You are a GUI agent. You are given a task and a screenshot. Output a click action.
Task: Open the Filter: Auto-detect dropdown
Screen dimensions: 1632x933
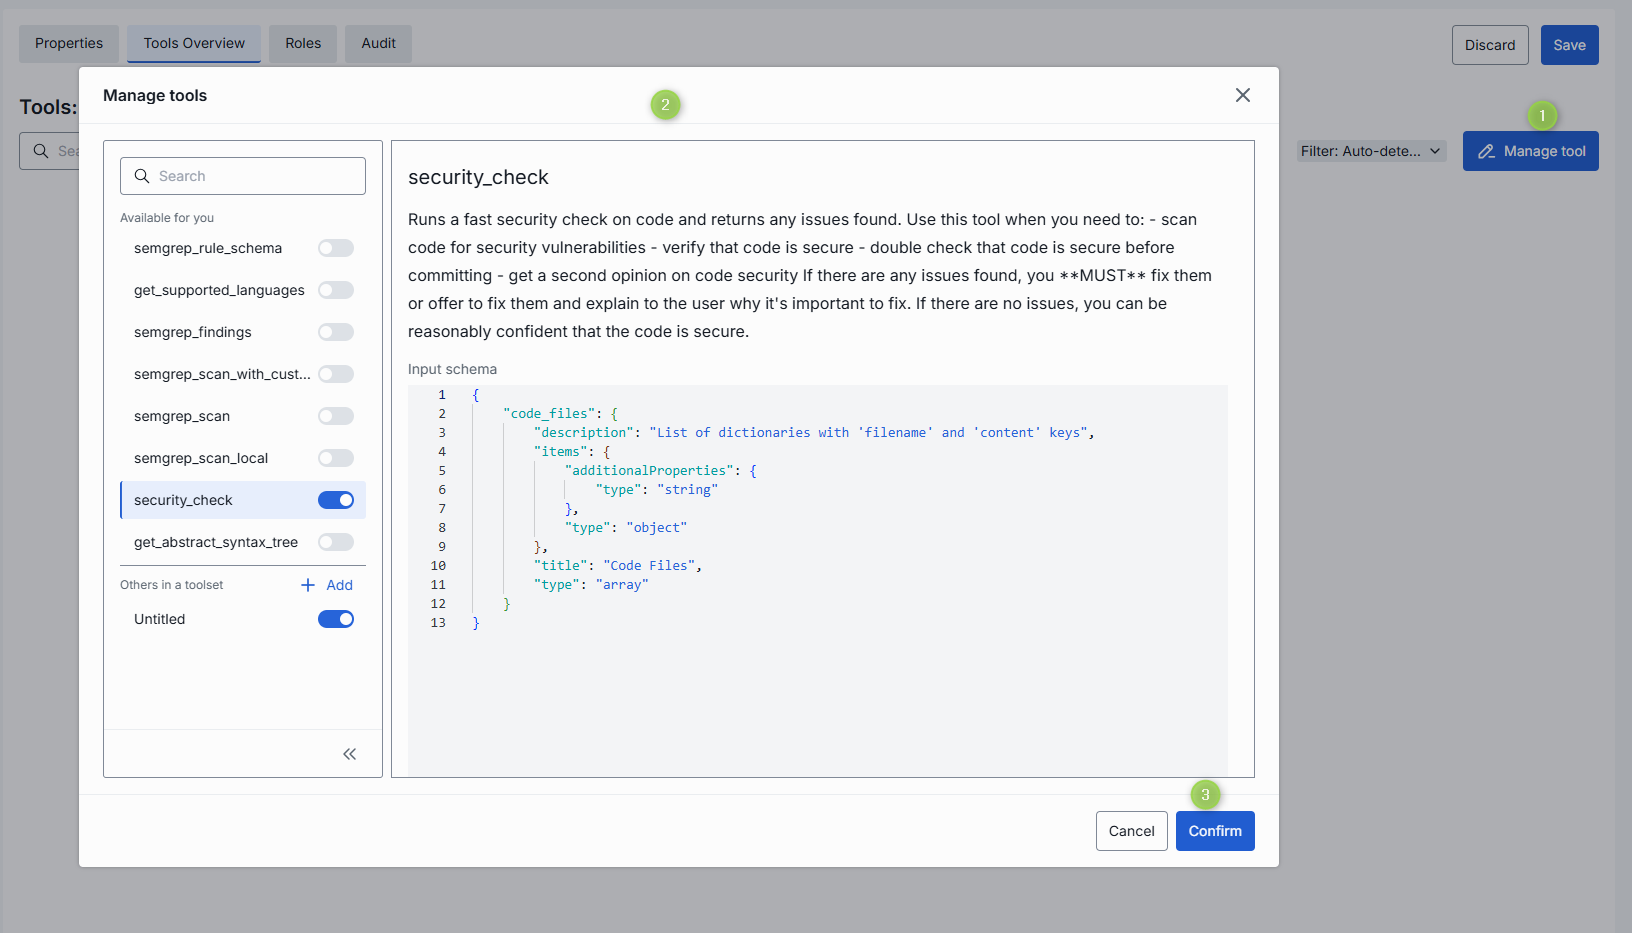[1371, 151]
